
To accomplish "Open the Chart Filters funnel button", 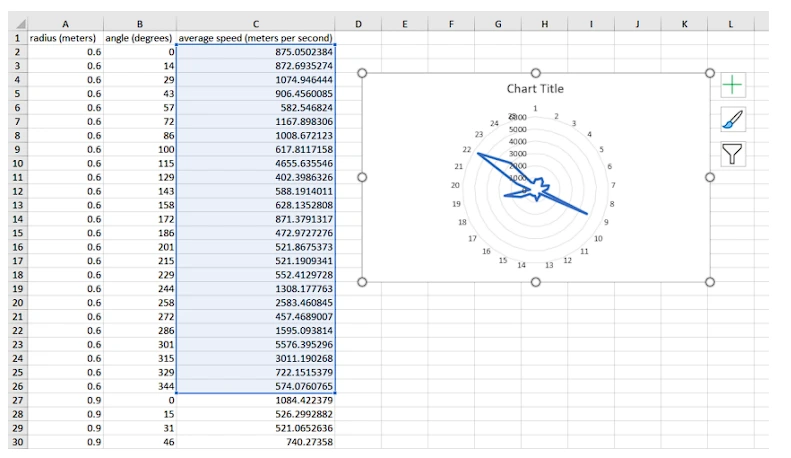I will [x=732, y=153].
